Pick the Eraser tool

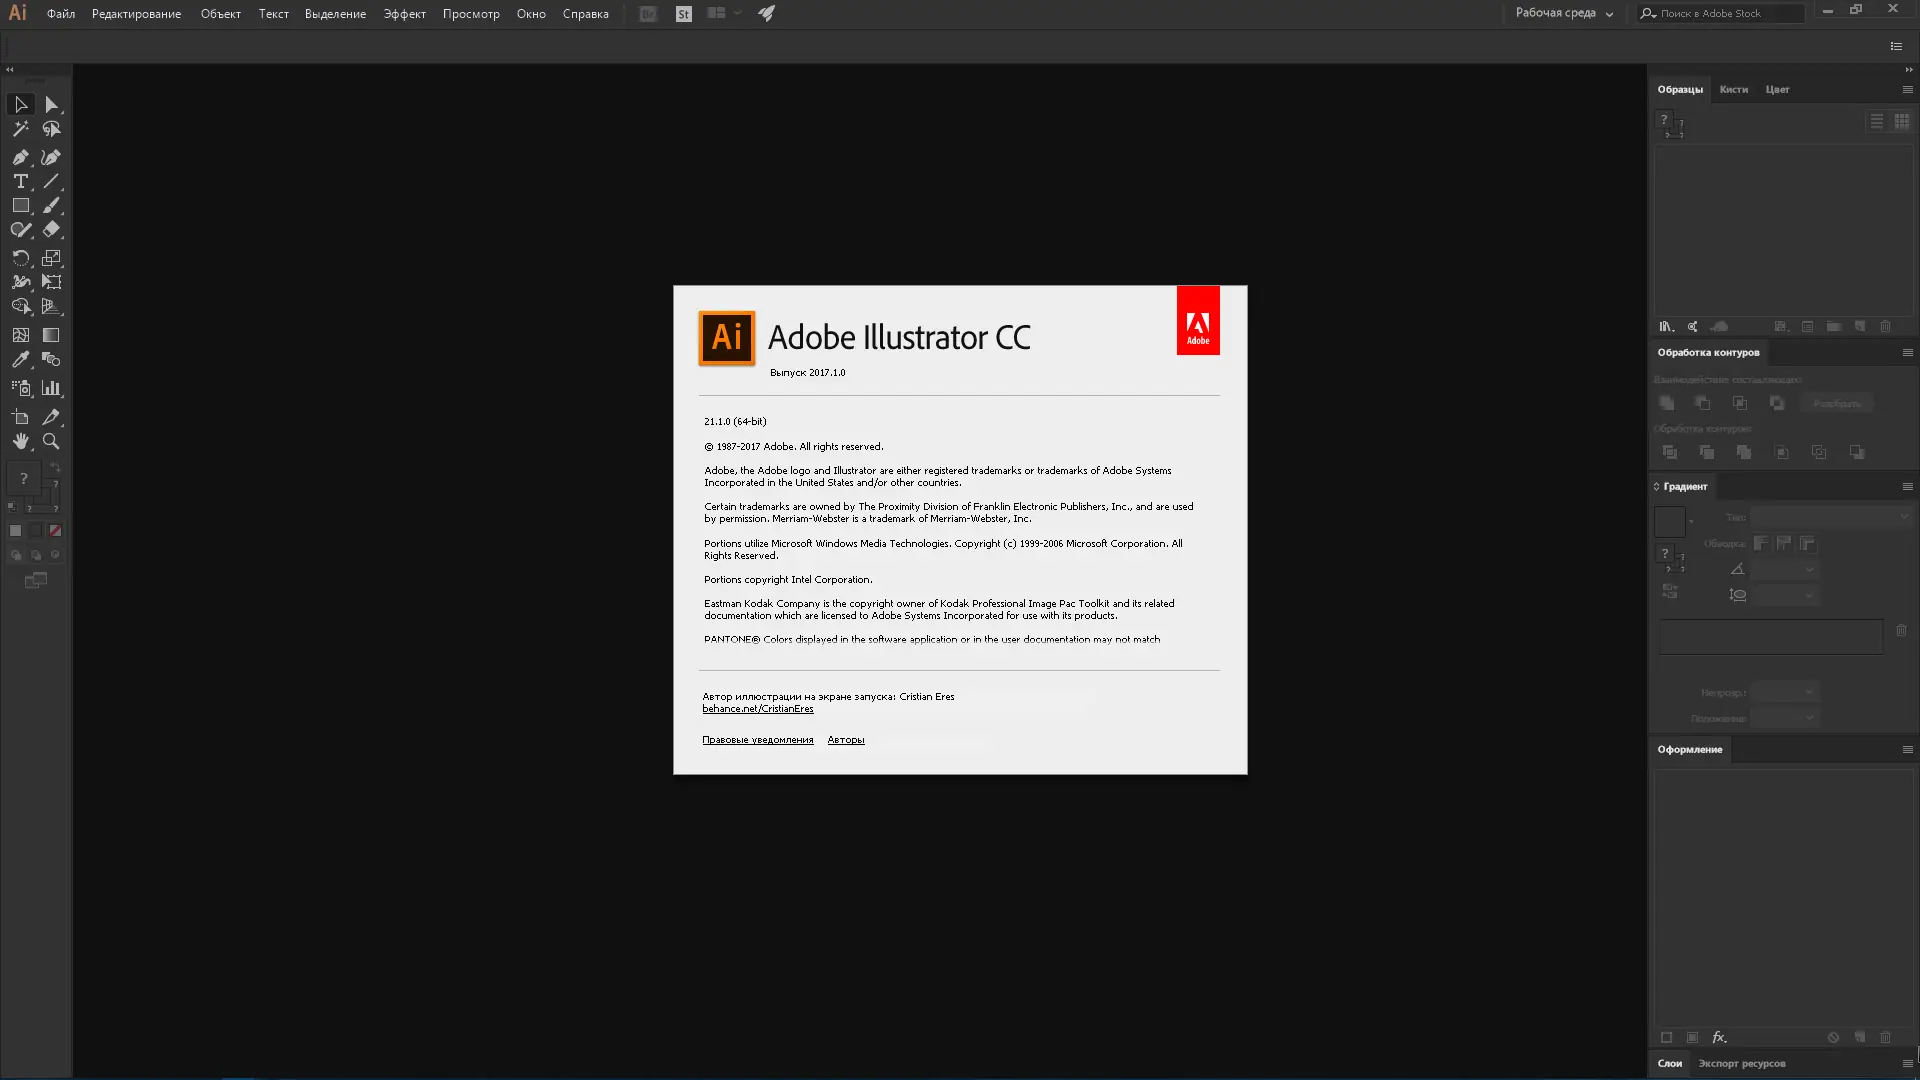coord(51,229)
